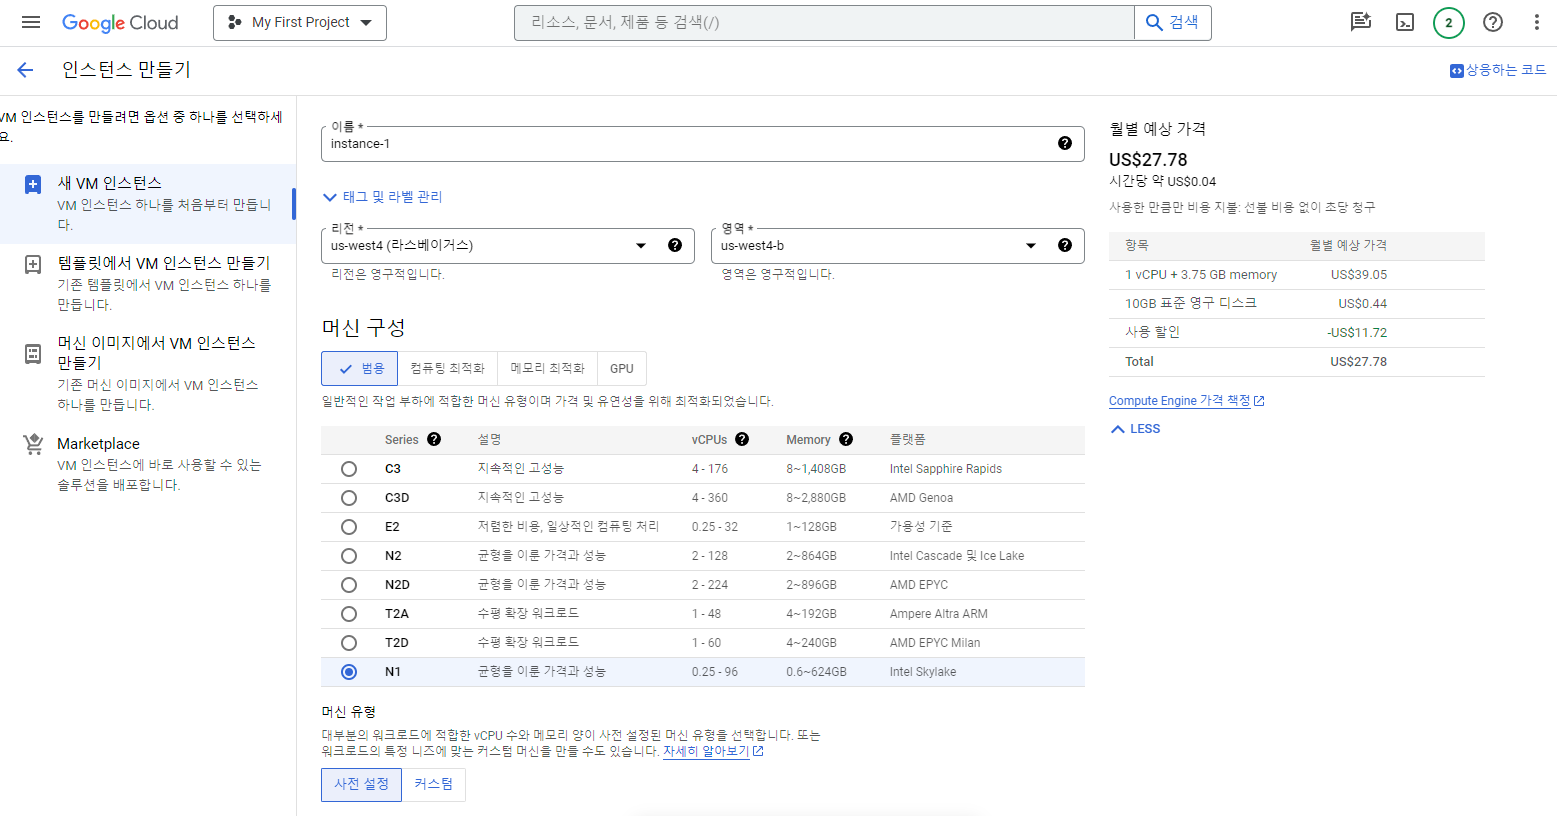This screenshot has width=1557, height=816.
Task: Choose Marketplace option in sidebar
Action: tap(148, 463)
